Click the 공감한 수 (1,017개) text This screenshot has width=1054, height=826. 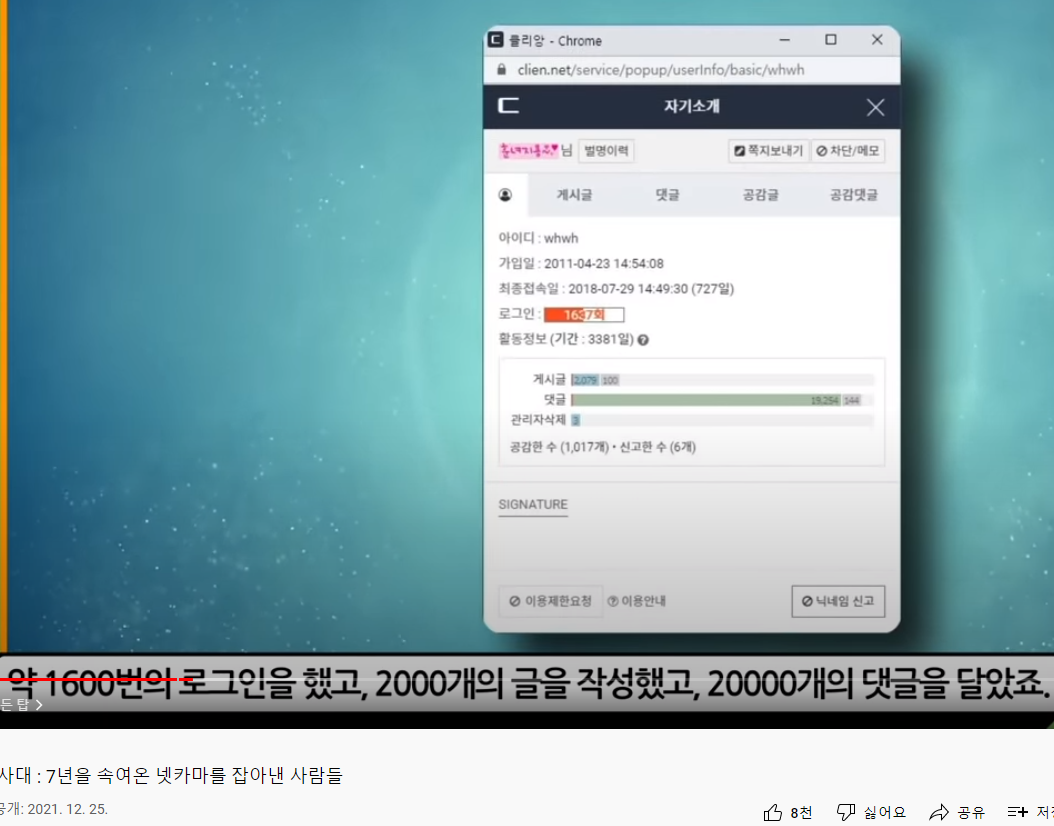pos(559,447)
